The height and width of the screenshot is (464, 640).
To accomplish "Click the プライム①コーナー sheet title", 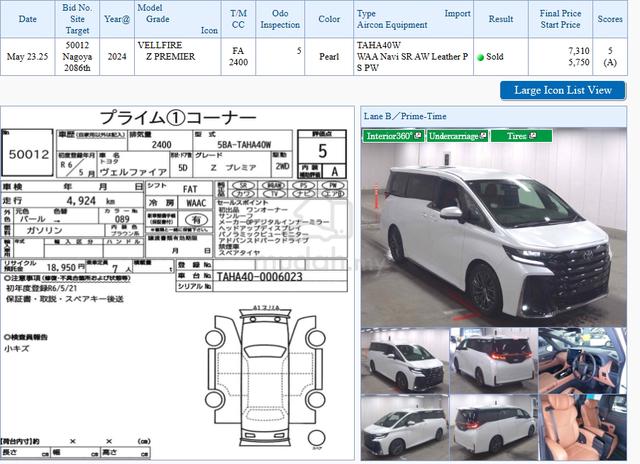I will click(178, 118).
